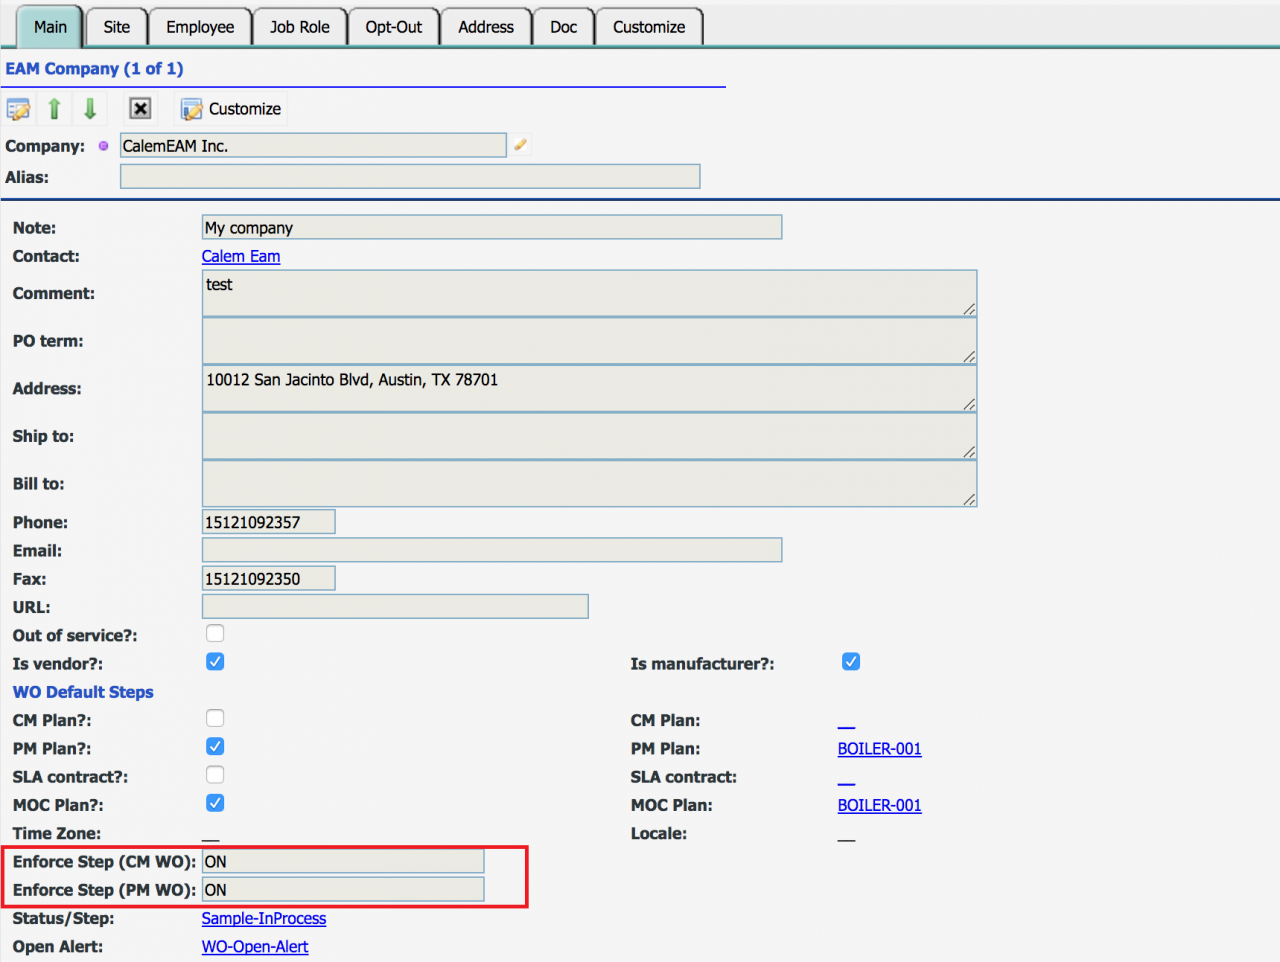Uncheck the Is manufacturer checkbox
This screenshot has height=962, width=1280.
pyautogui.click(x=851, y=661)
